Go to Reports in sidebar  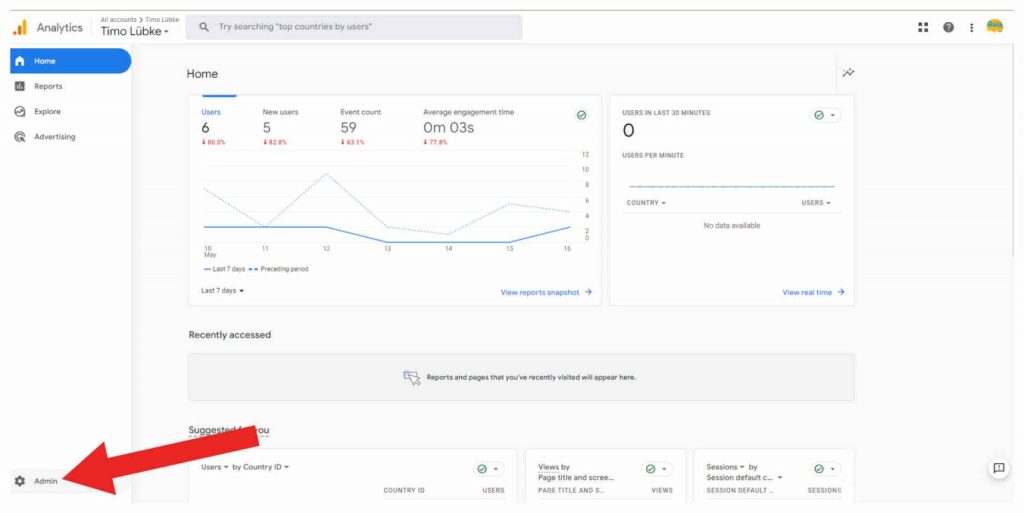click(48, 87)
